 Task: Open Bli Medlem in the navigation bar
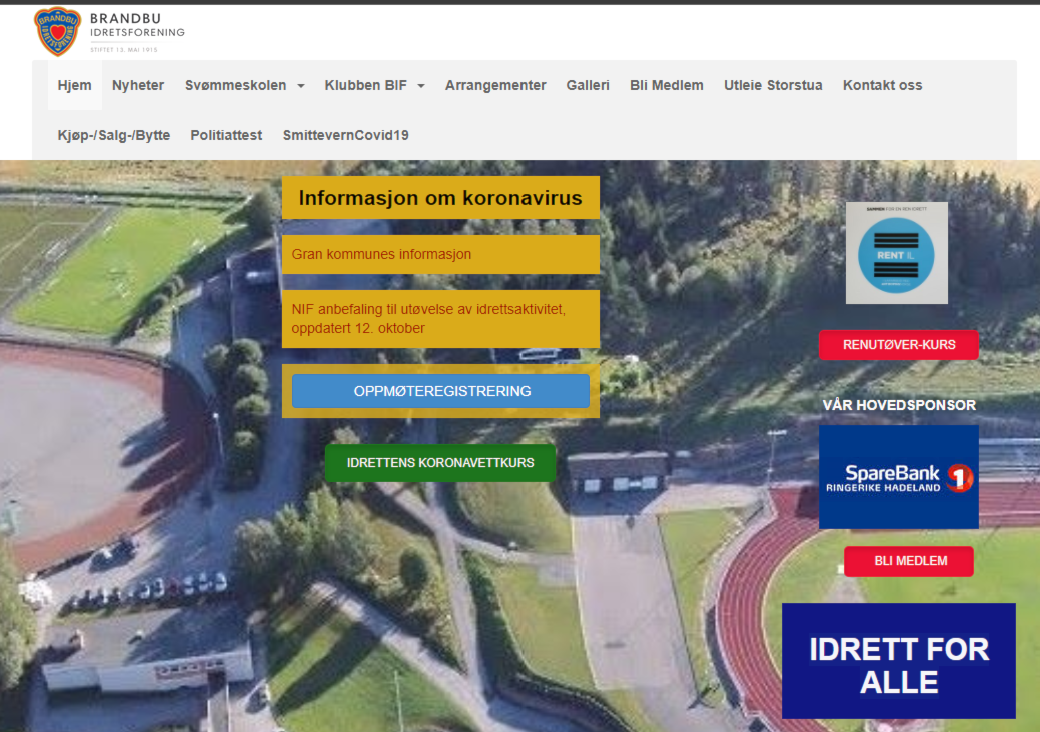(666, 85)
